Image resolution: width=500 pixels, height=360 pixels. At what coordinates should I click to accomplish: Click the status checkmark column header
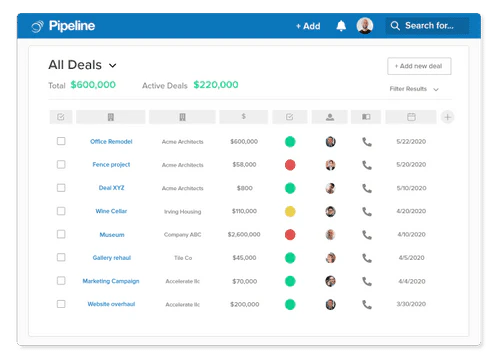point(290,117)
